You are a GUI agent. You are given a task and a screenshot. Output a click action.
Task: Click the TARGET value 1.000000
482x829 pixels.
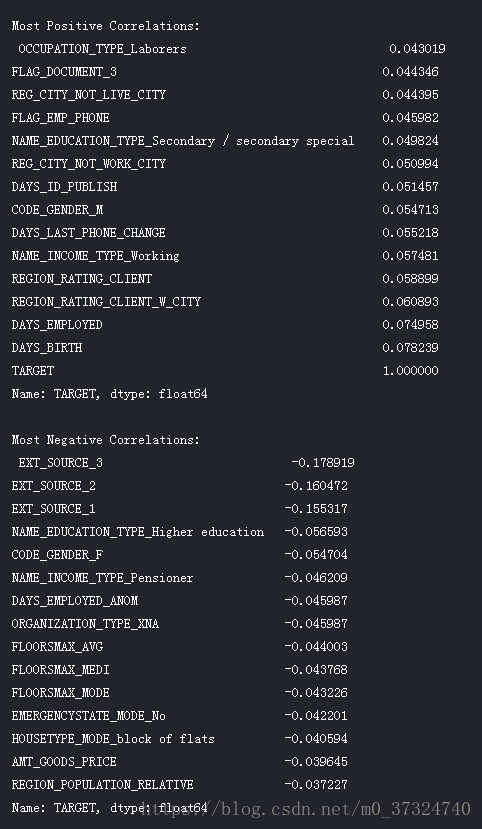[410, 371]
